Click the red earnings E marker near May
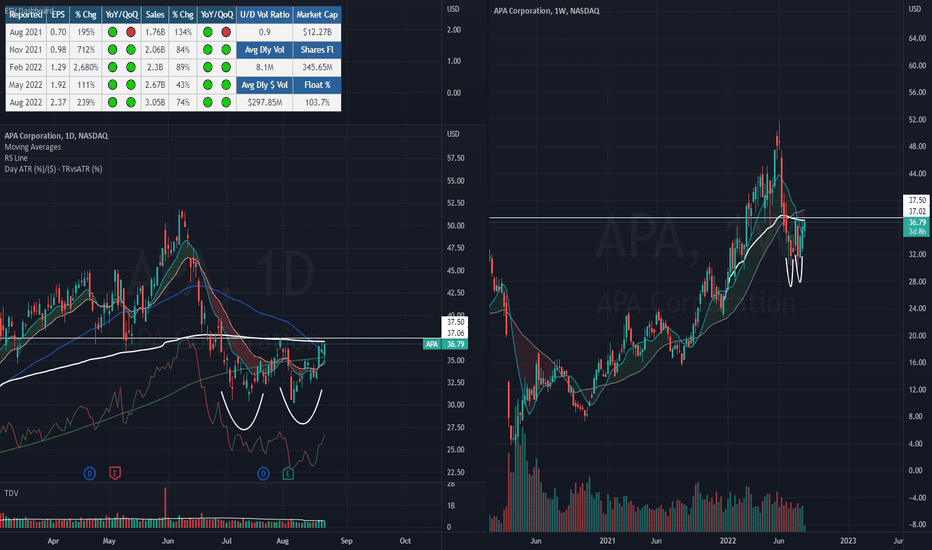This screenshot has height=550, width=932. click(115, 473)
